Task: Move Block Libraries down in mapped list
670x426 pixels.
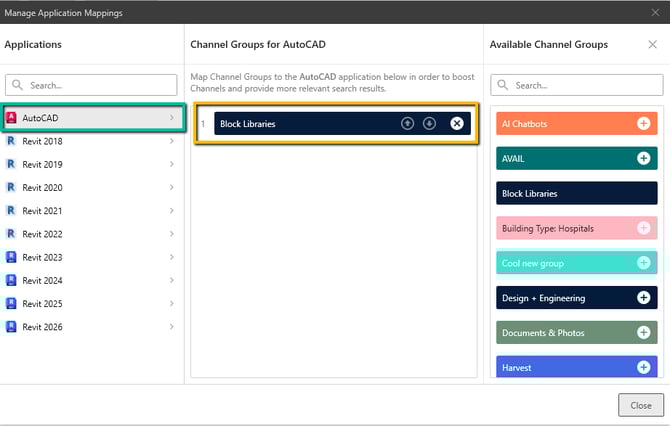Action: (429, 123)
